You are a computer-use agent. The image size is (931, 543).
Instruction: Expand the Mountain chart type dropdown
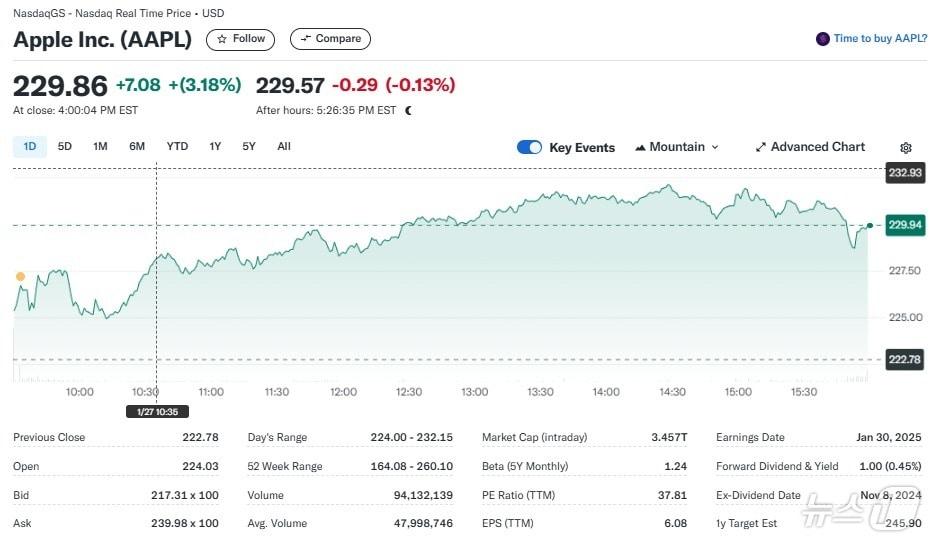[677, 147]
